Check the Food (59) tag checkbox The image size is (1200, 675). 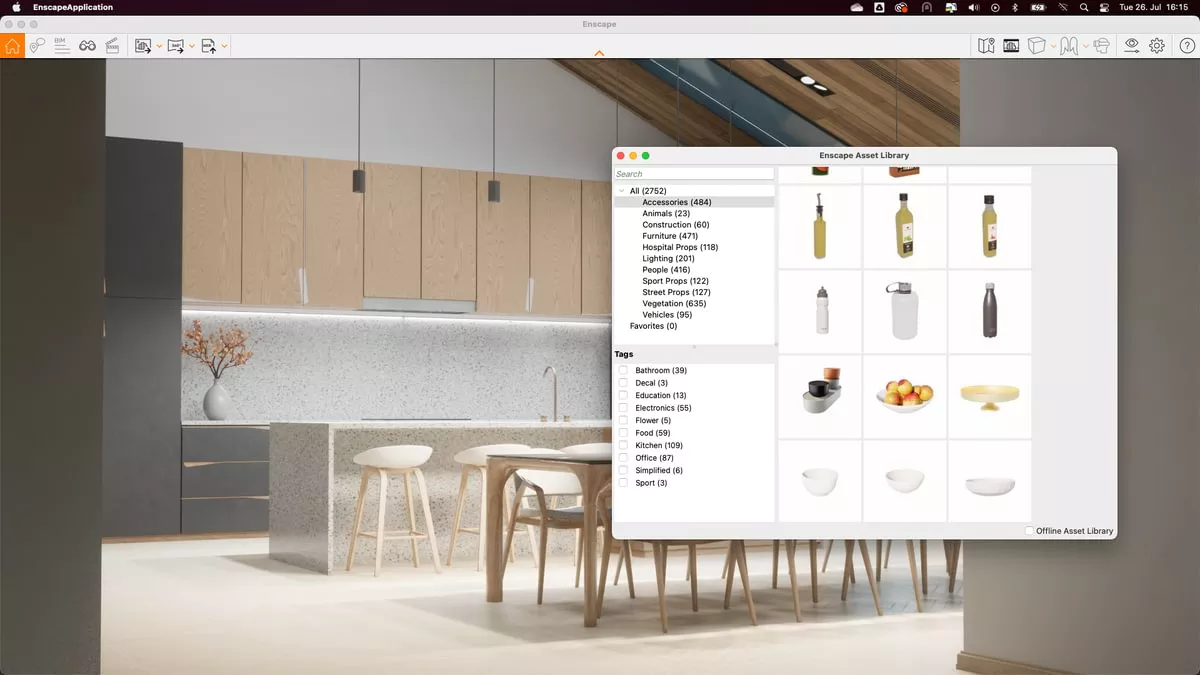[622, 432]
